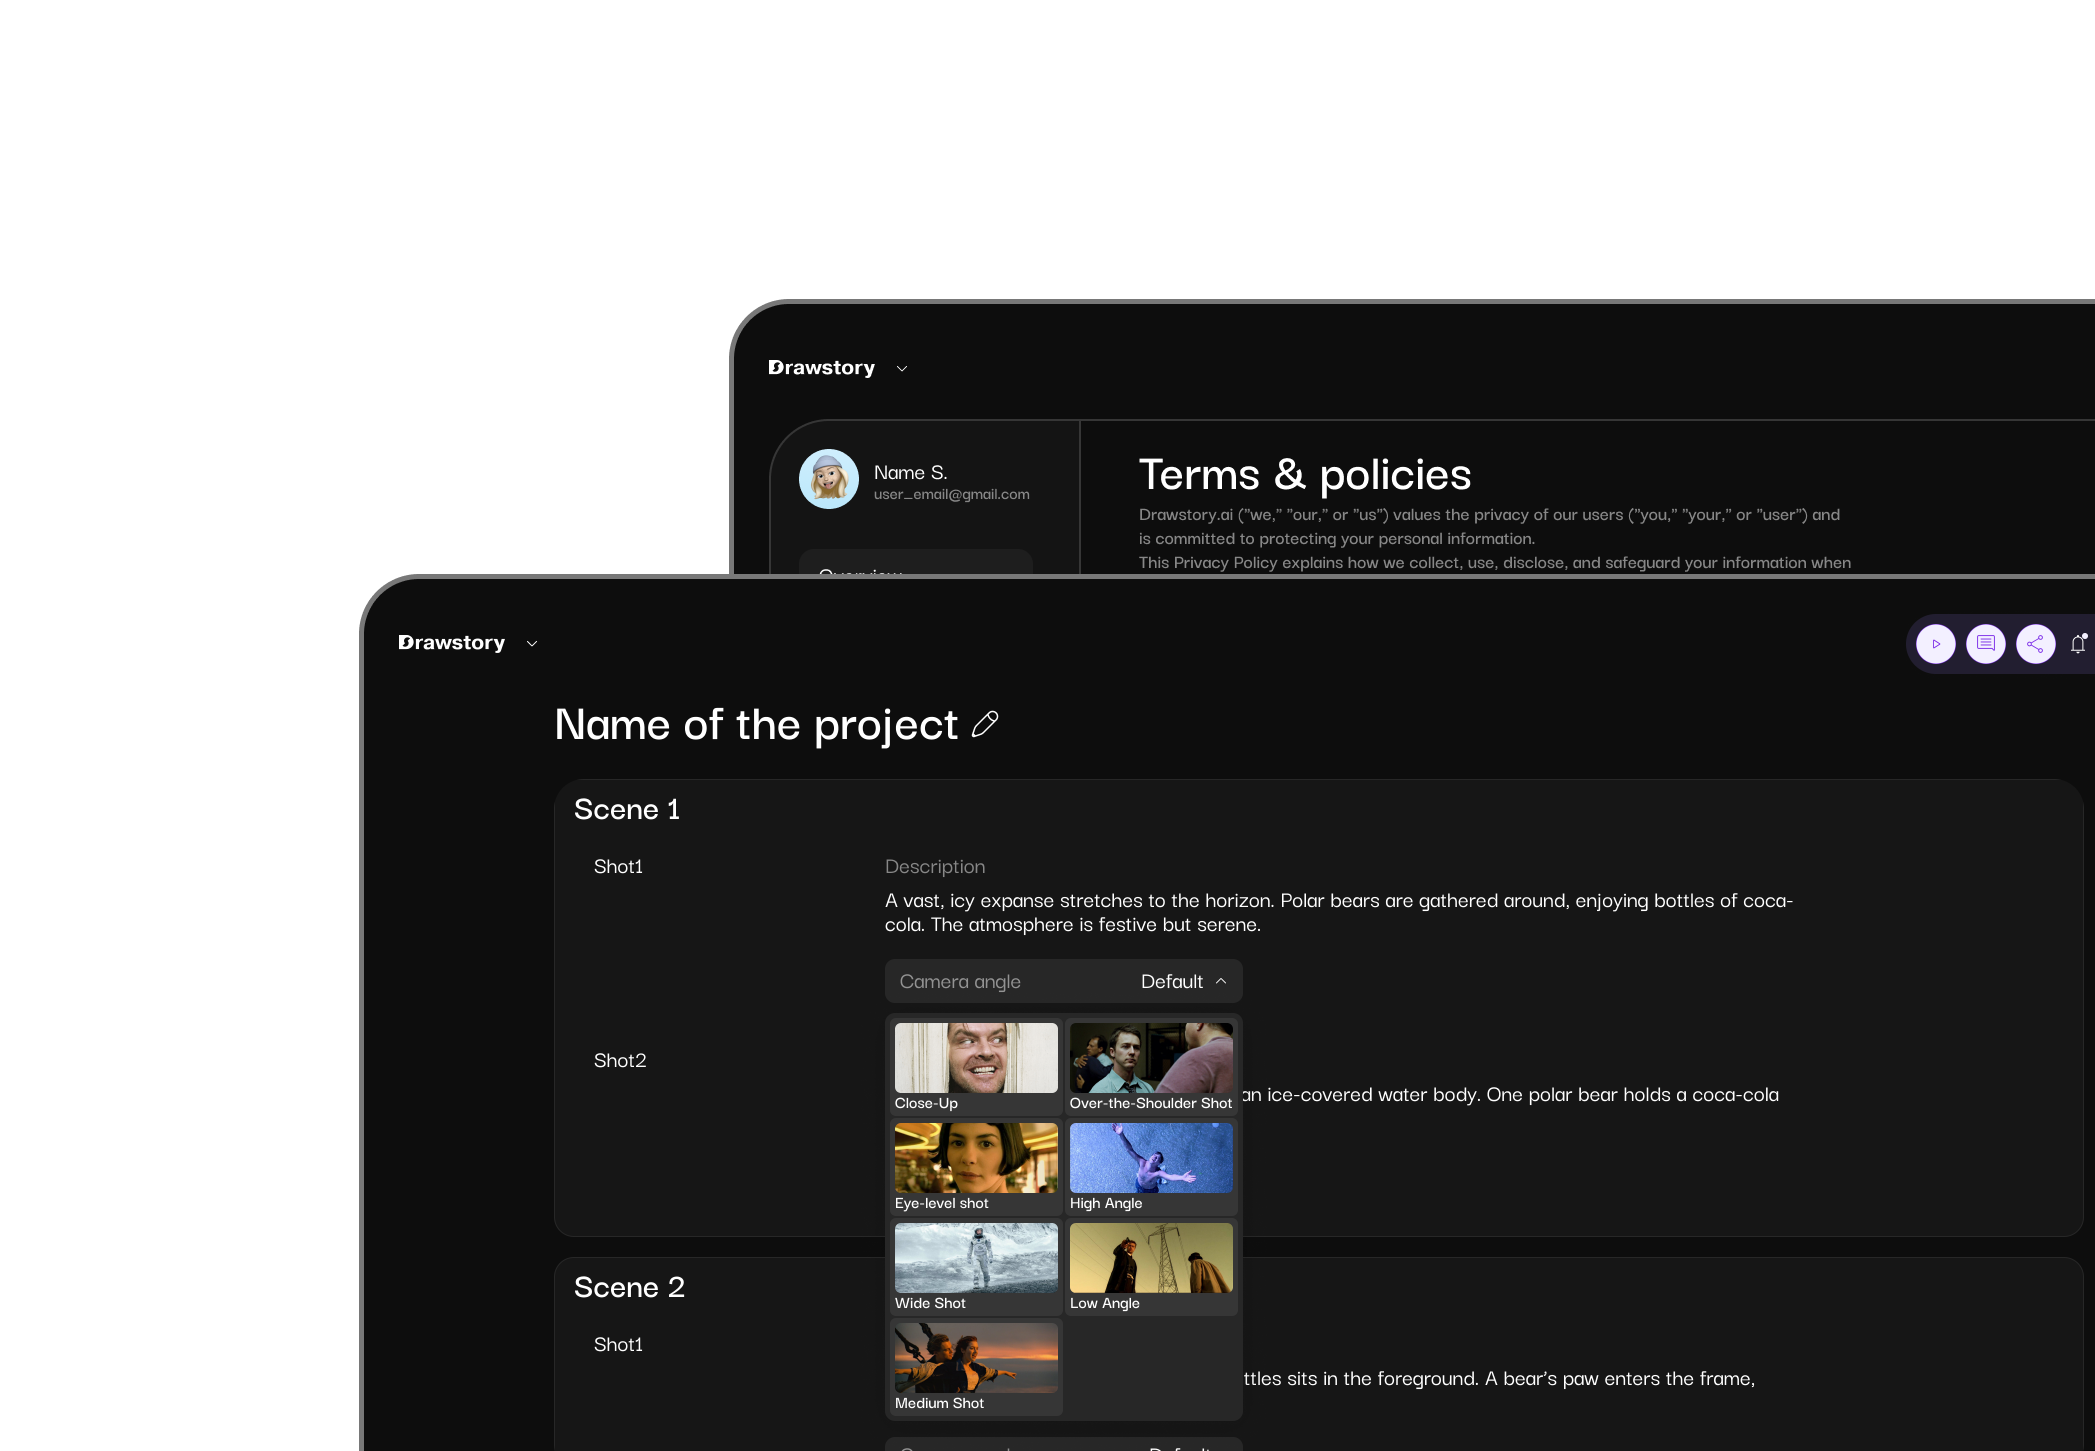Click Scene 2 description mentioning bear's paw

tap(1499, 1379)
